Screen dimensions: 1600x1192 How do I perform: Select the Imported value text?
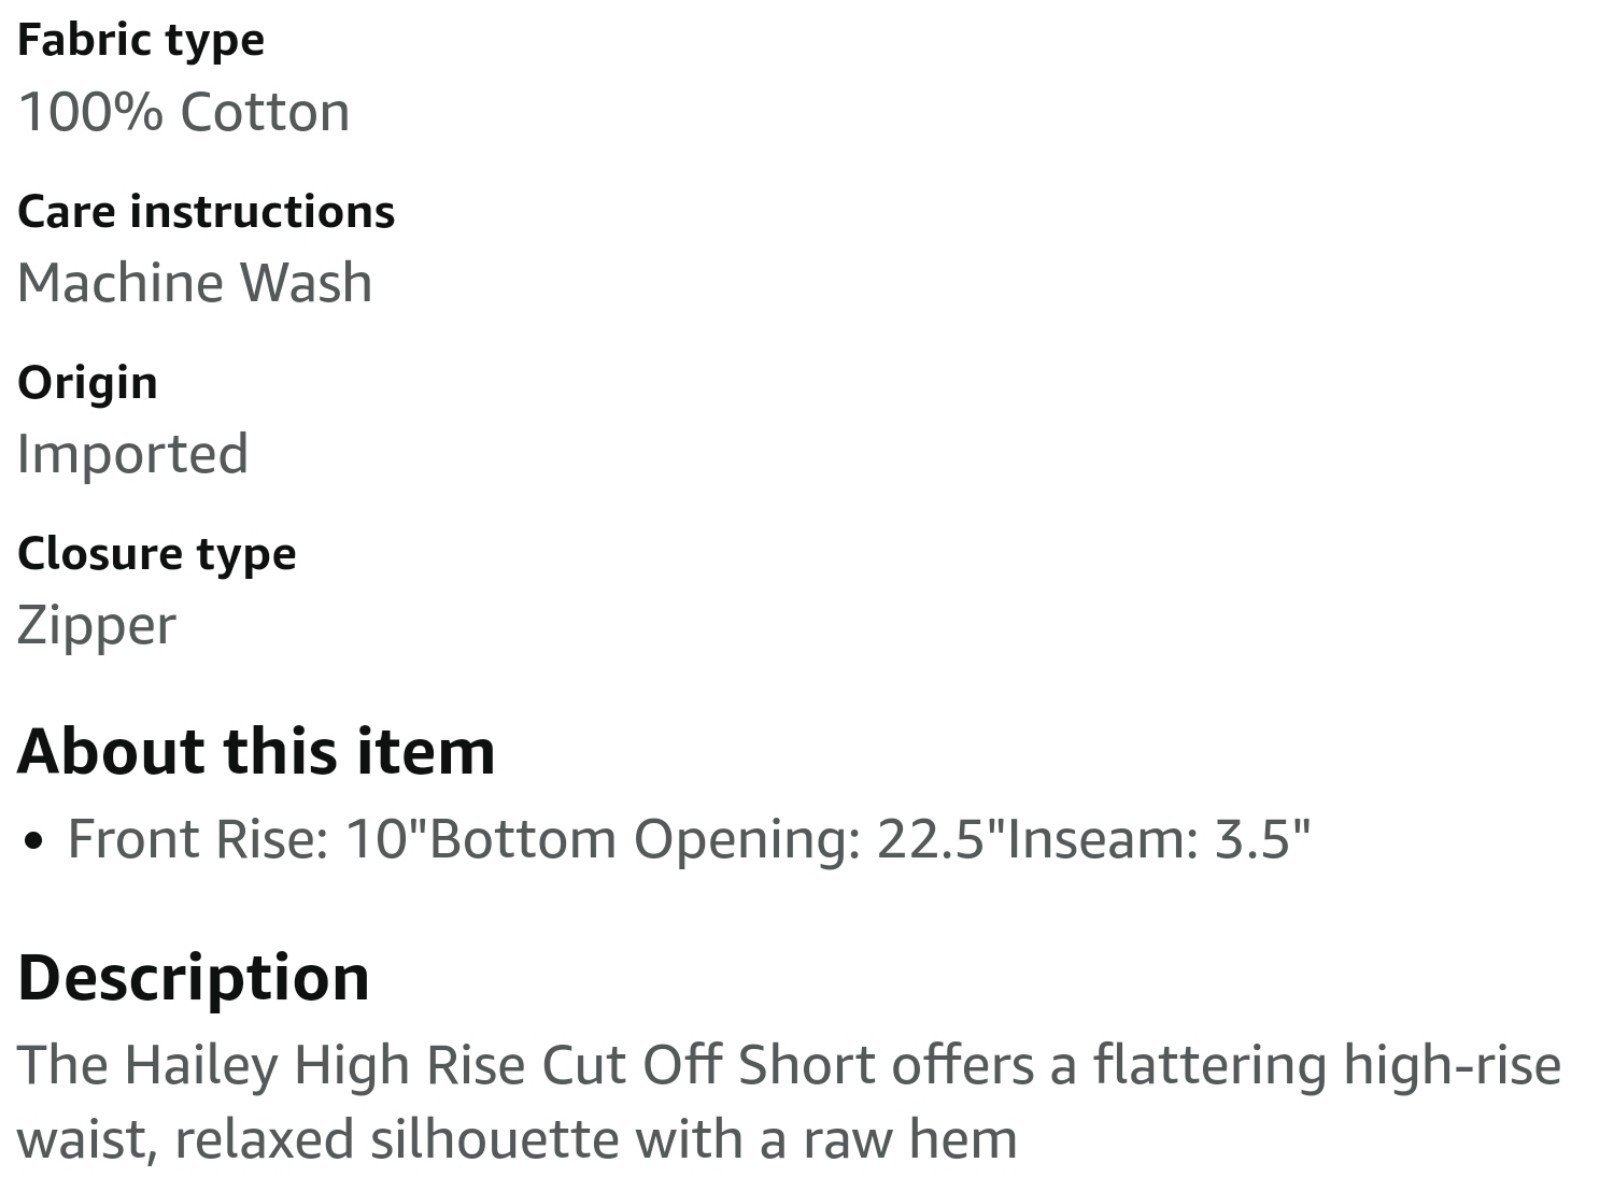[133, 454]
